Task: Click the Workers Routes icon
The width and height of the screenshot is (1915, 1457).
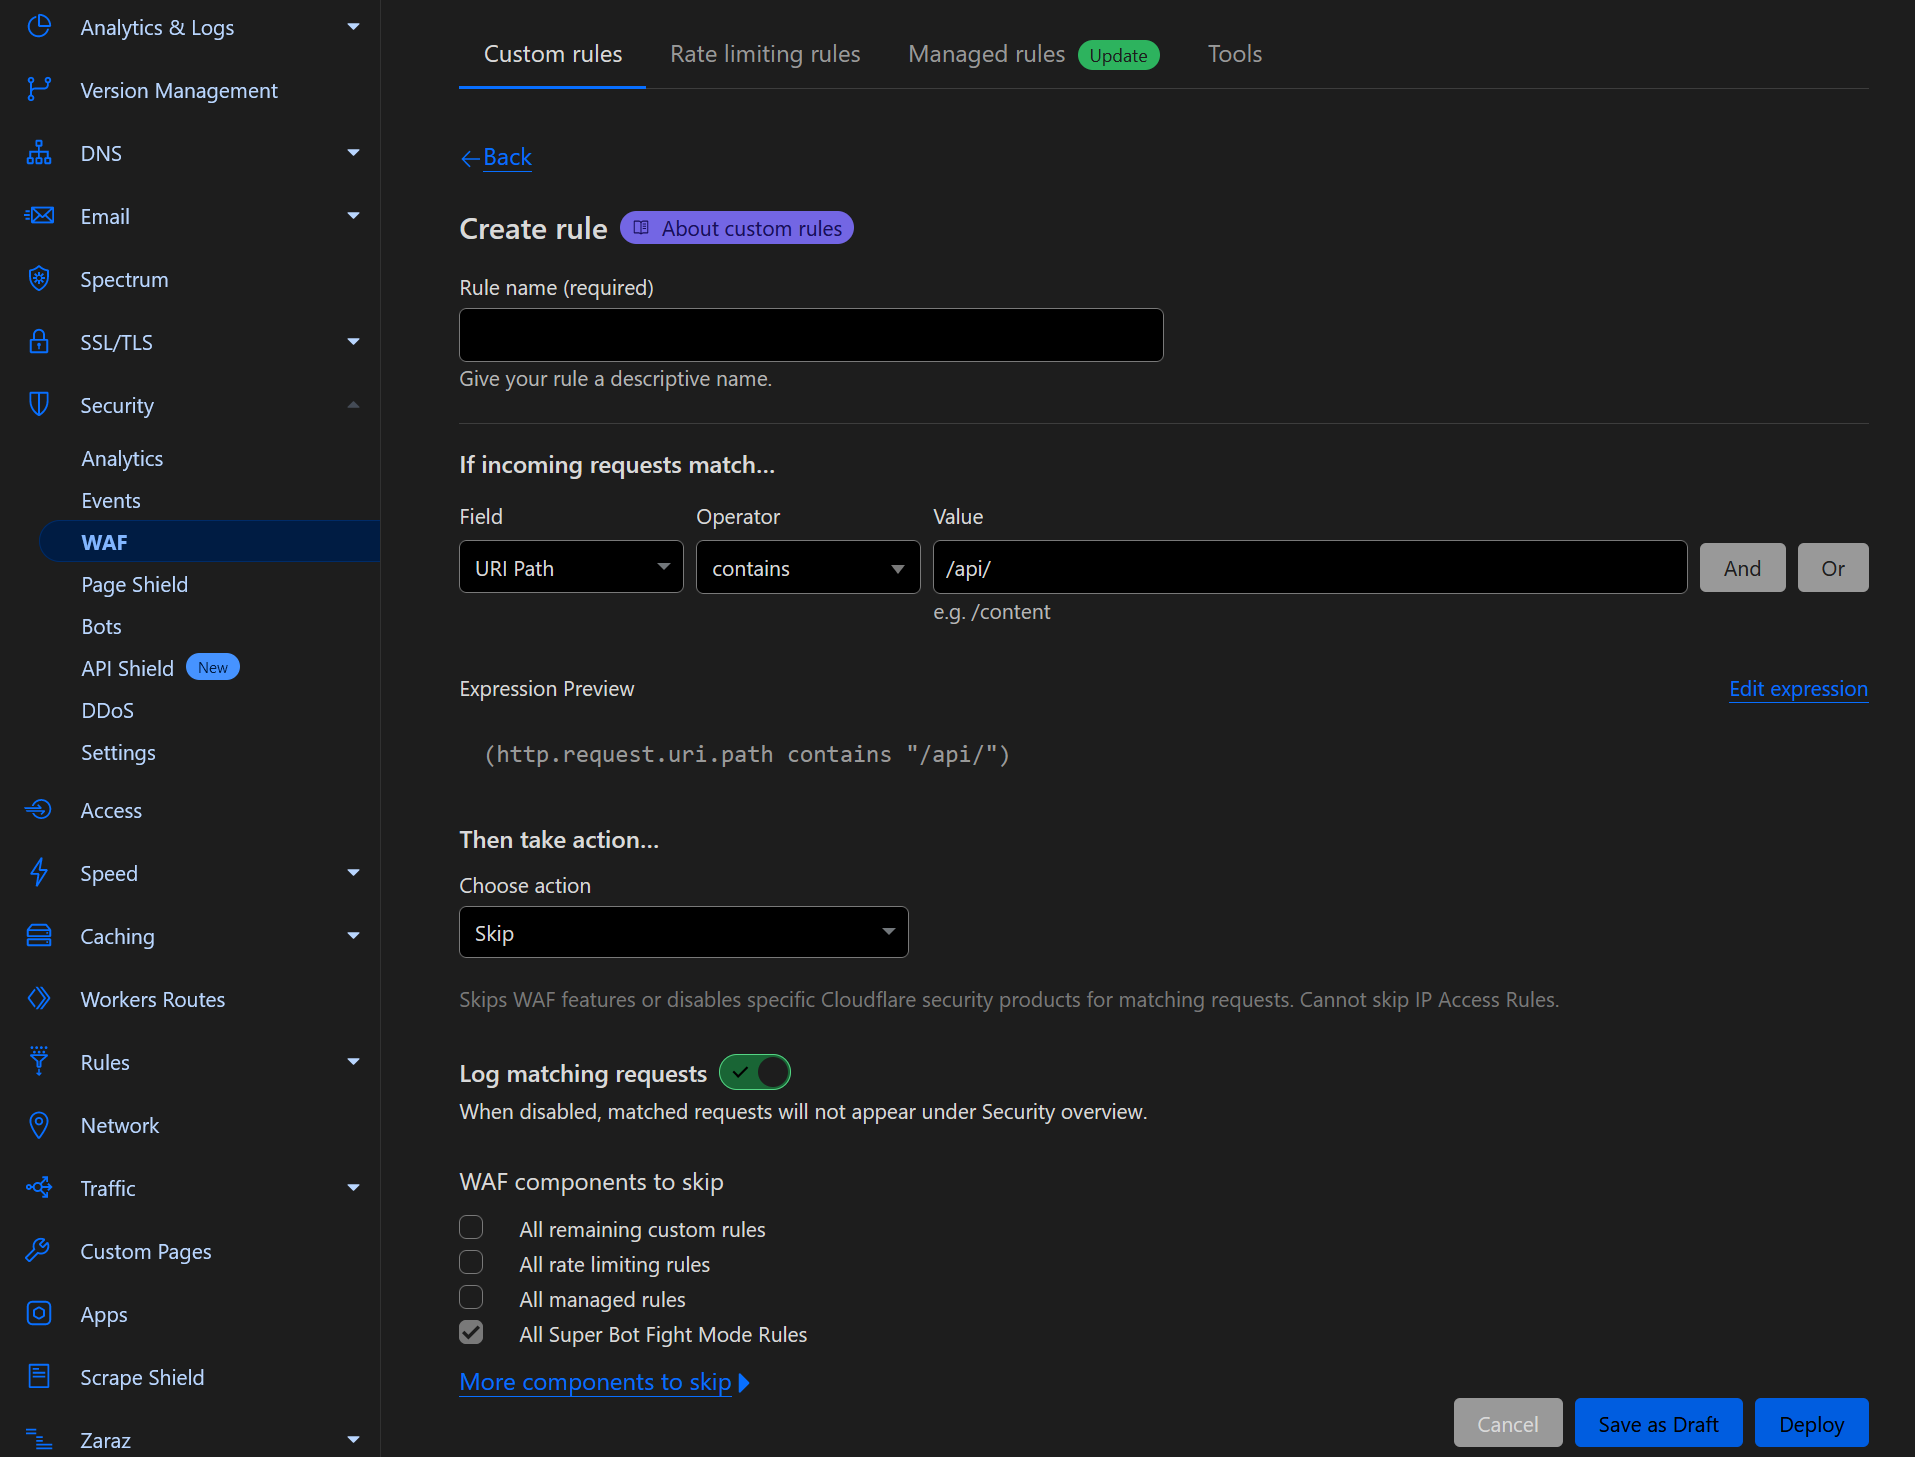Action: [x=39, y=998]
